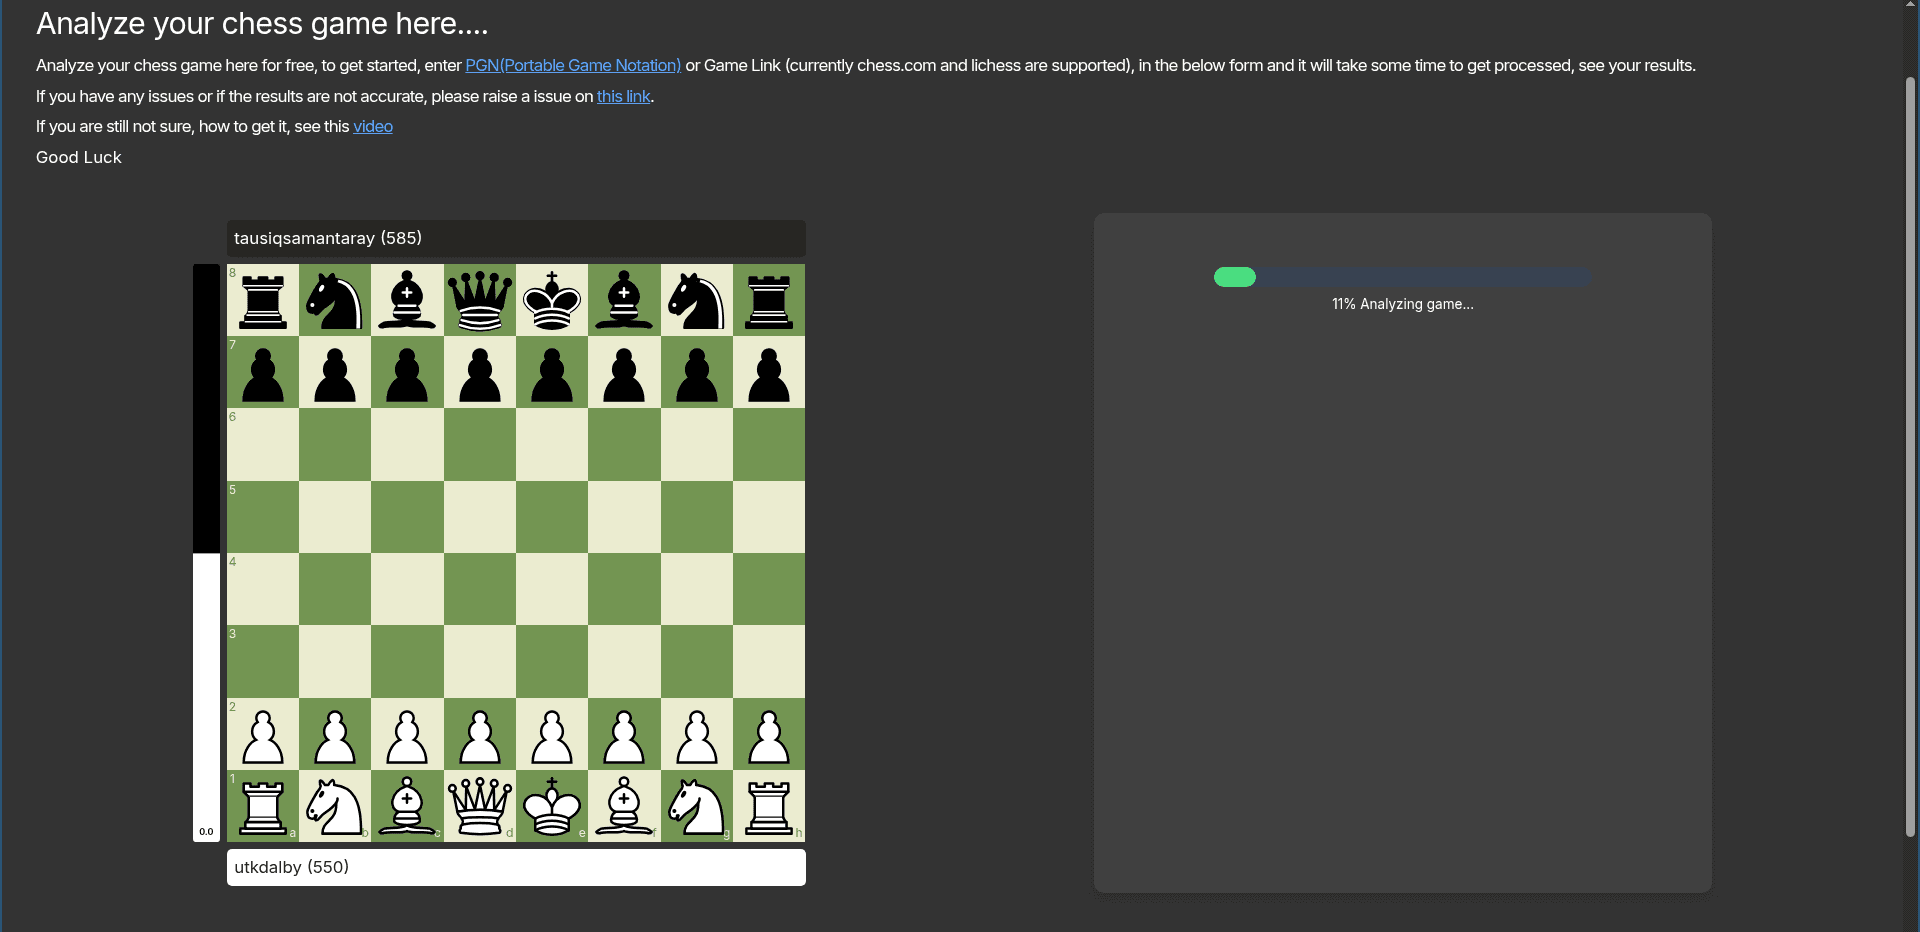Click the white rook on h1
The height and width of the screenshot is (932, 1920).
768,807
